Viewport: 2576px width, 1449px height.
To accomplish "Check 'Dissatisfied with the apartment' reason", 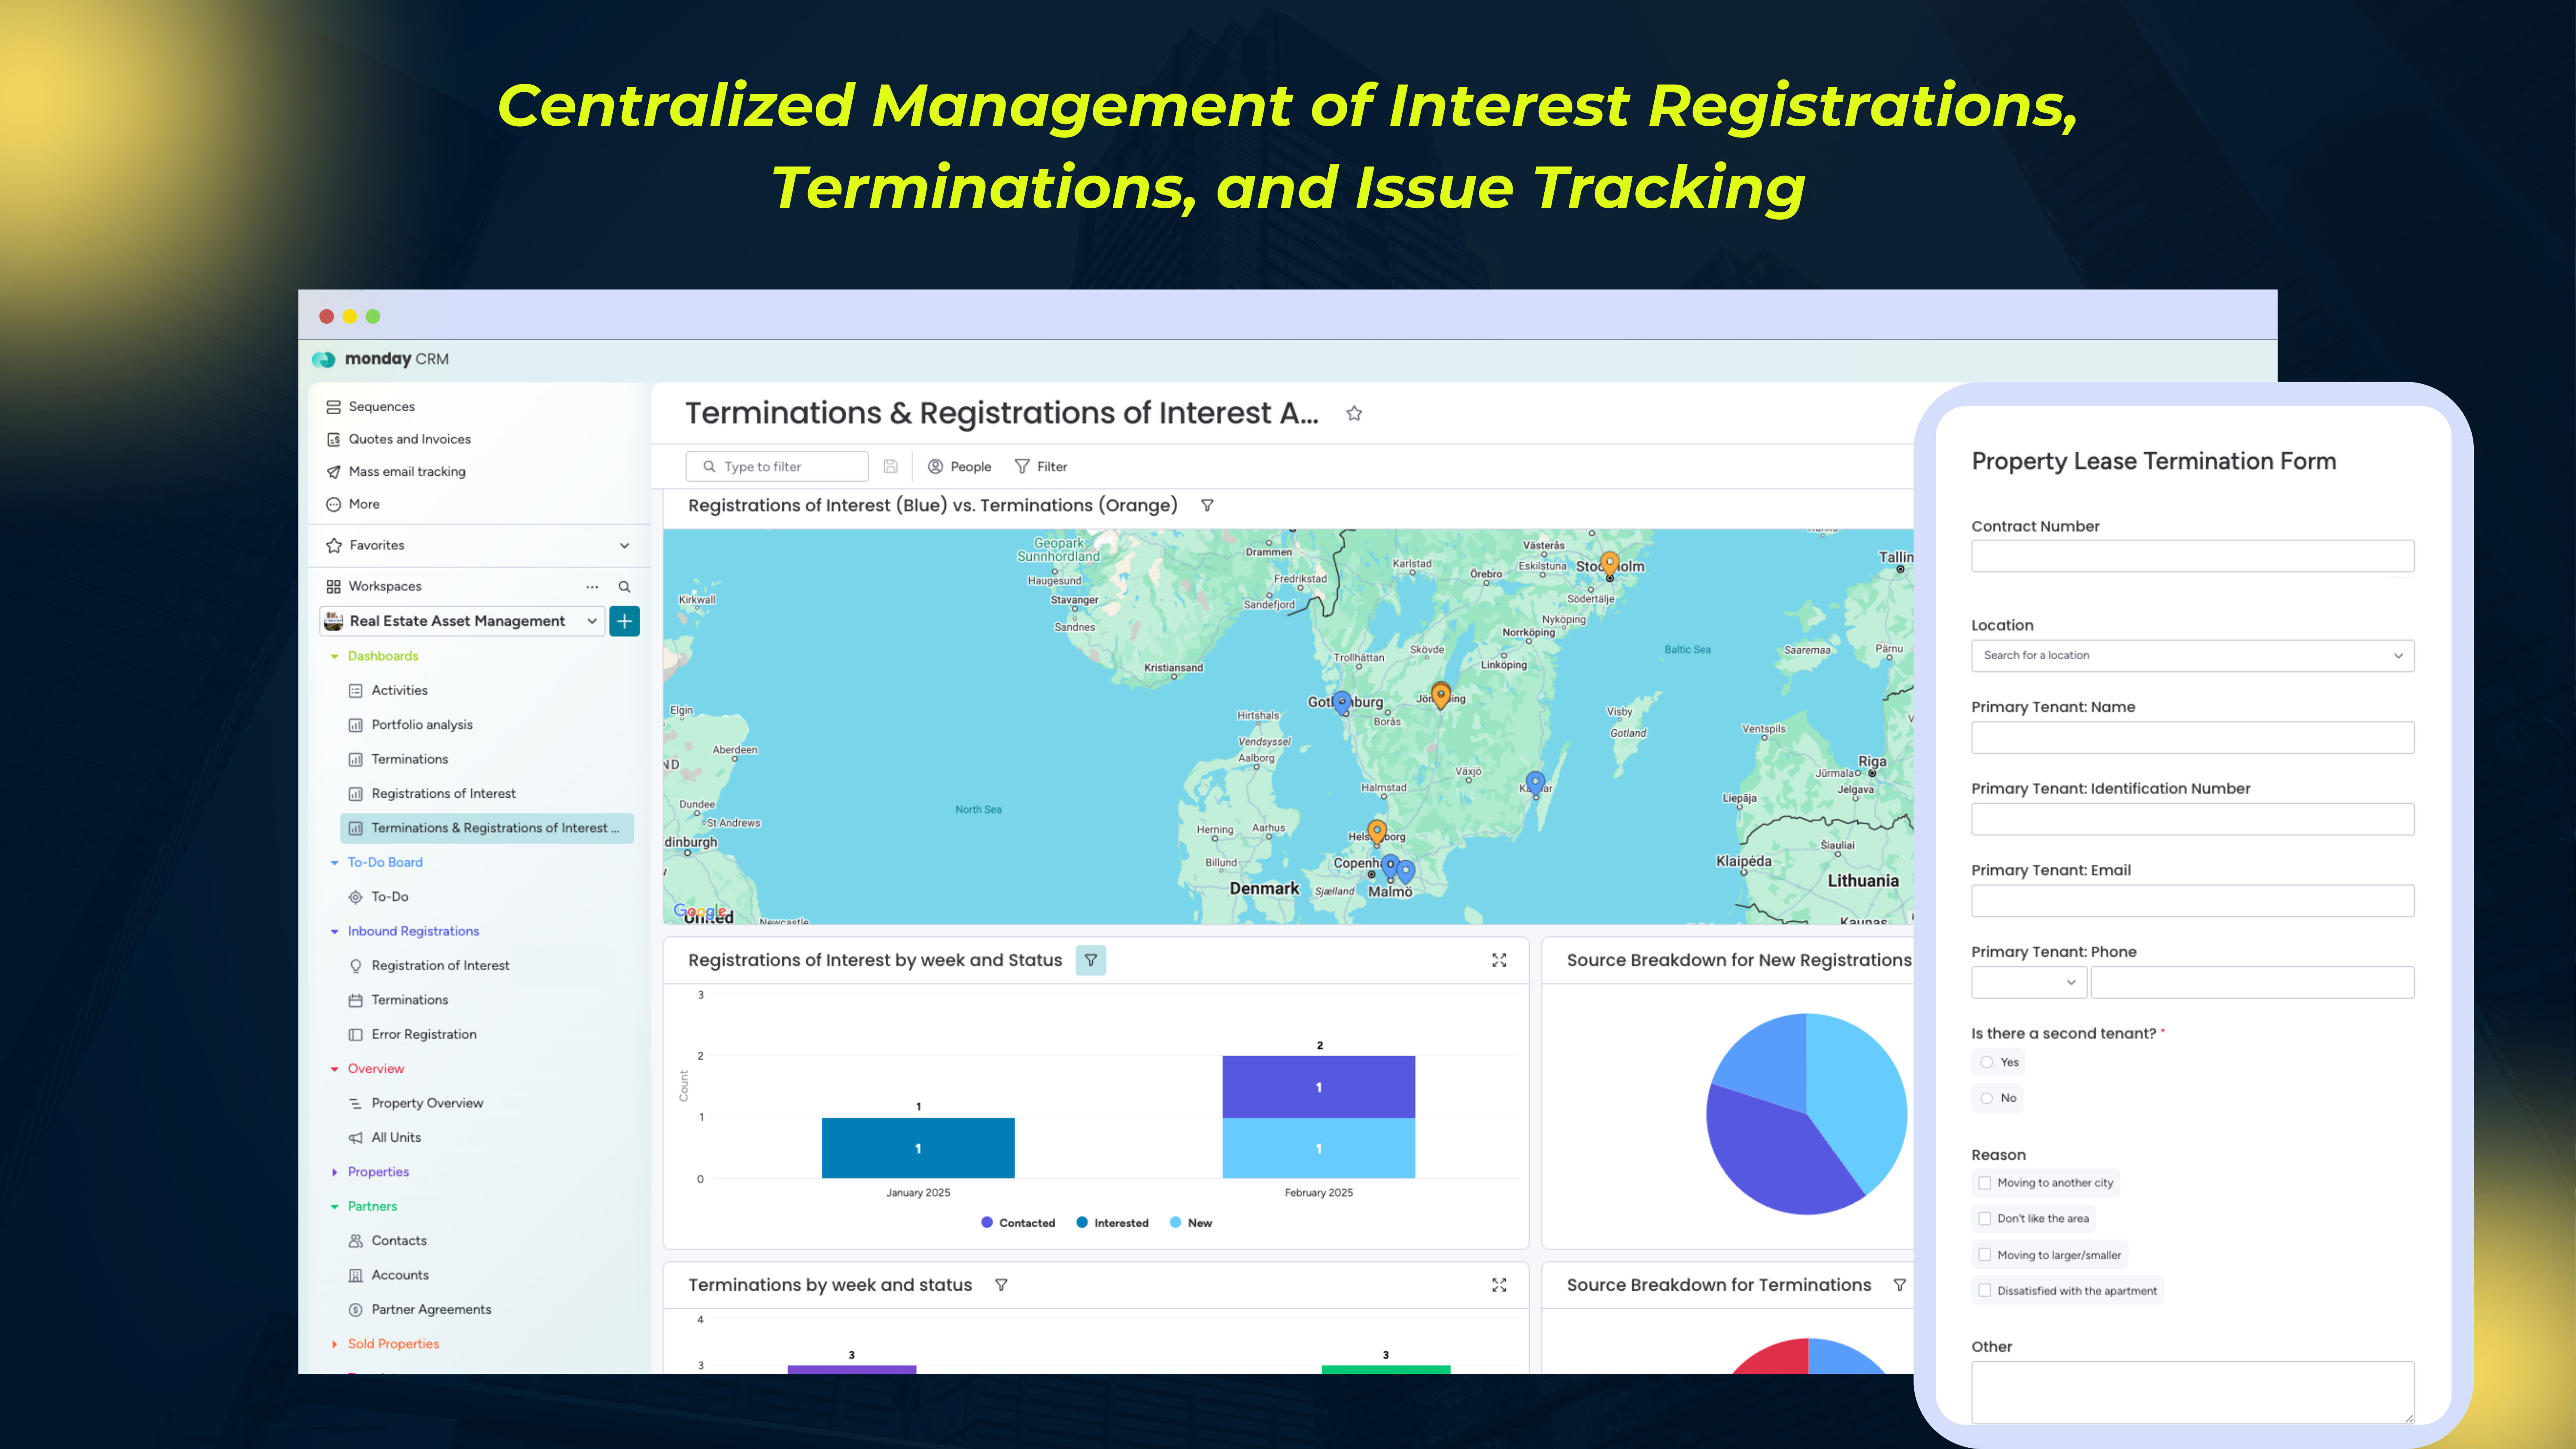I will tap(1985, 1291).
